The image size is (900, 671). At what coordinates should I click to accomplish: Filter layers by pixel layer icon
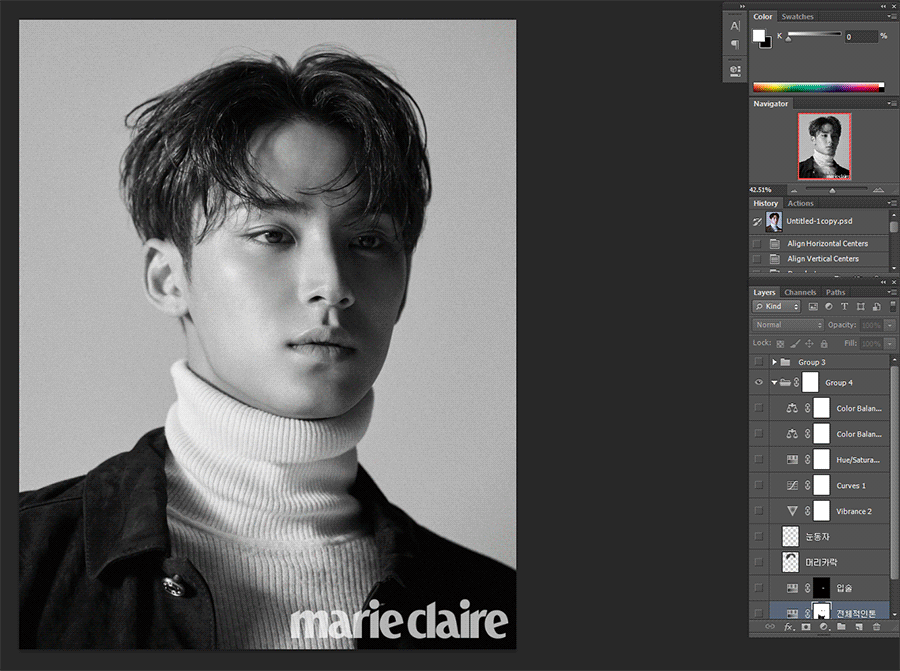pyautogui.click(x=813, y=307)
